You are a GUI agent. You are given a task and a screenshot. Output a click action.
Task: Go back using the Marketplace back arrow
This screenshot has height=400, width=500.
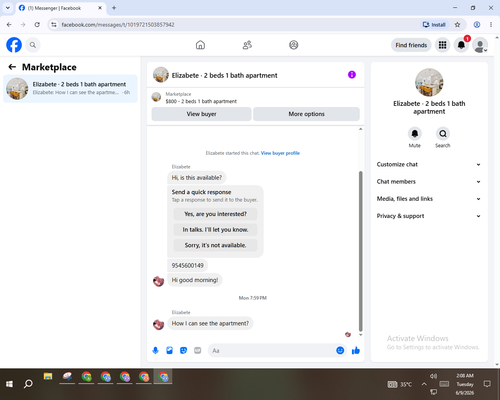click(12, 67)
